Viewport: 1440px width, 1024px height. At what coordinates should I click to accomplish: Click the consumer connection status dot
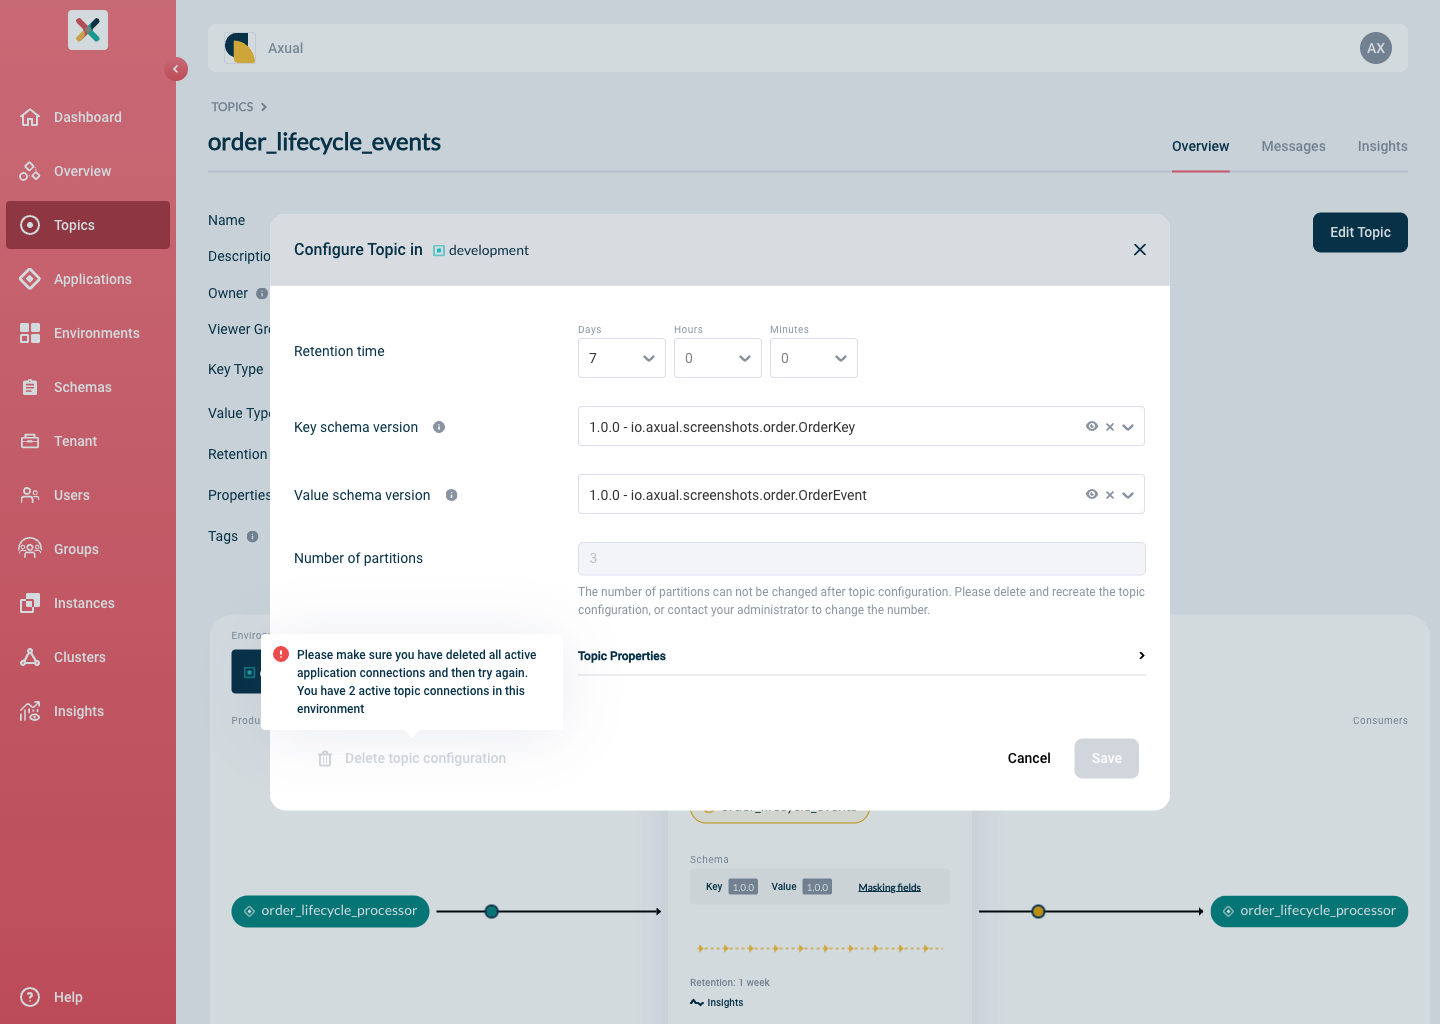[1038, 912]
